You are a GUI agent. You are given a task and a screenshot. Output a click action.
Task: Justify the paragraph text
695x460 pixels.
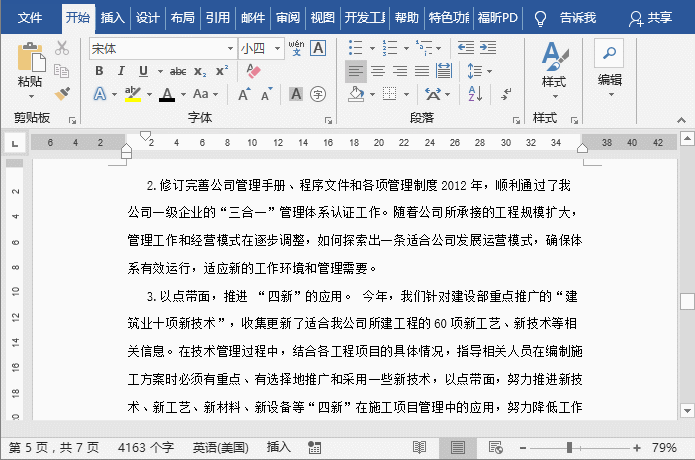coord(422,71)
